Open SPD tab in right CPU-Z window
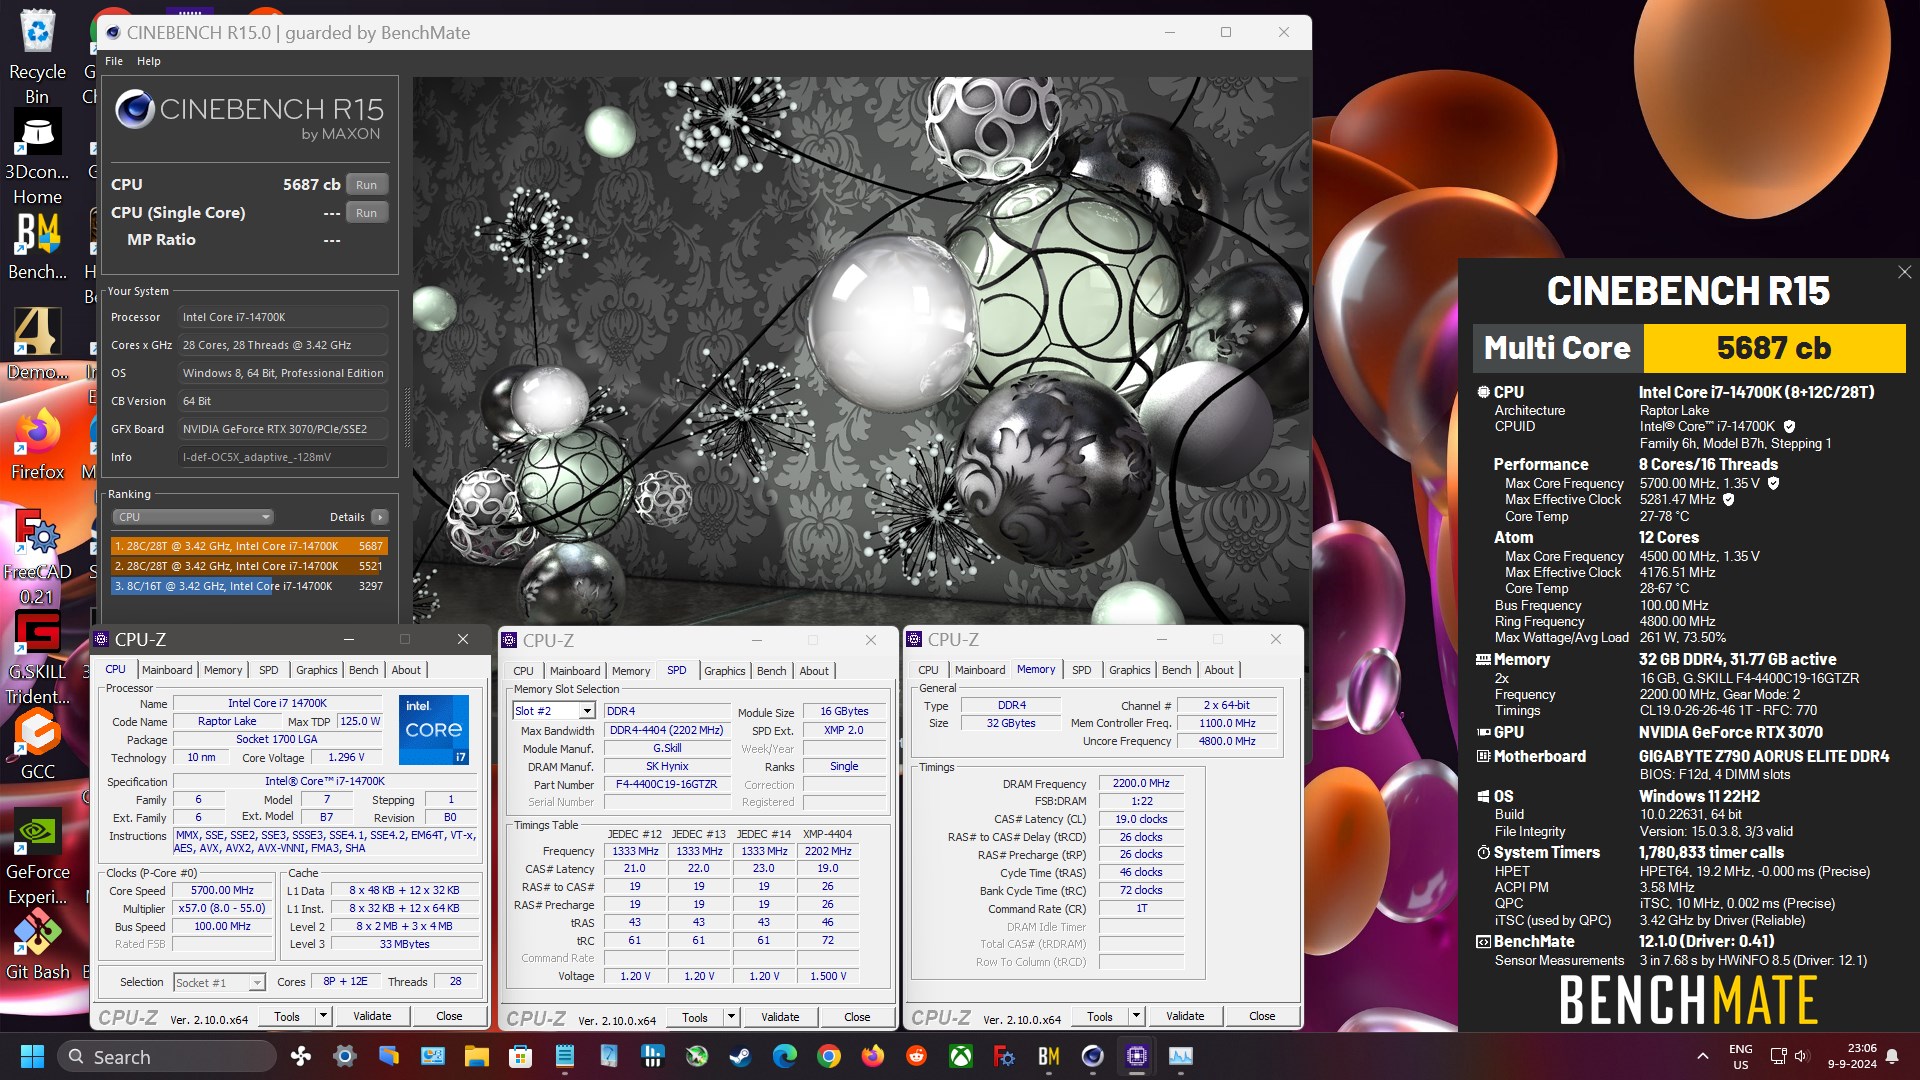Screen dimensions: 1920x1080 click(1081, 670)
